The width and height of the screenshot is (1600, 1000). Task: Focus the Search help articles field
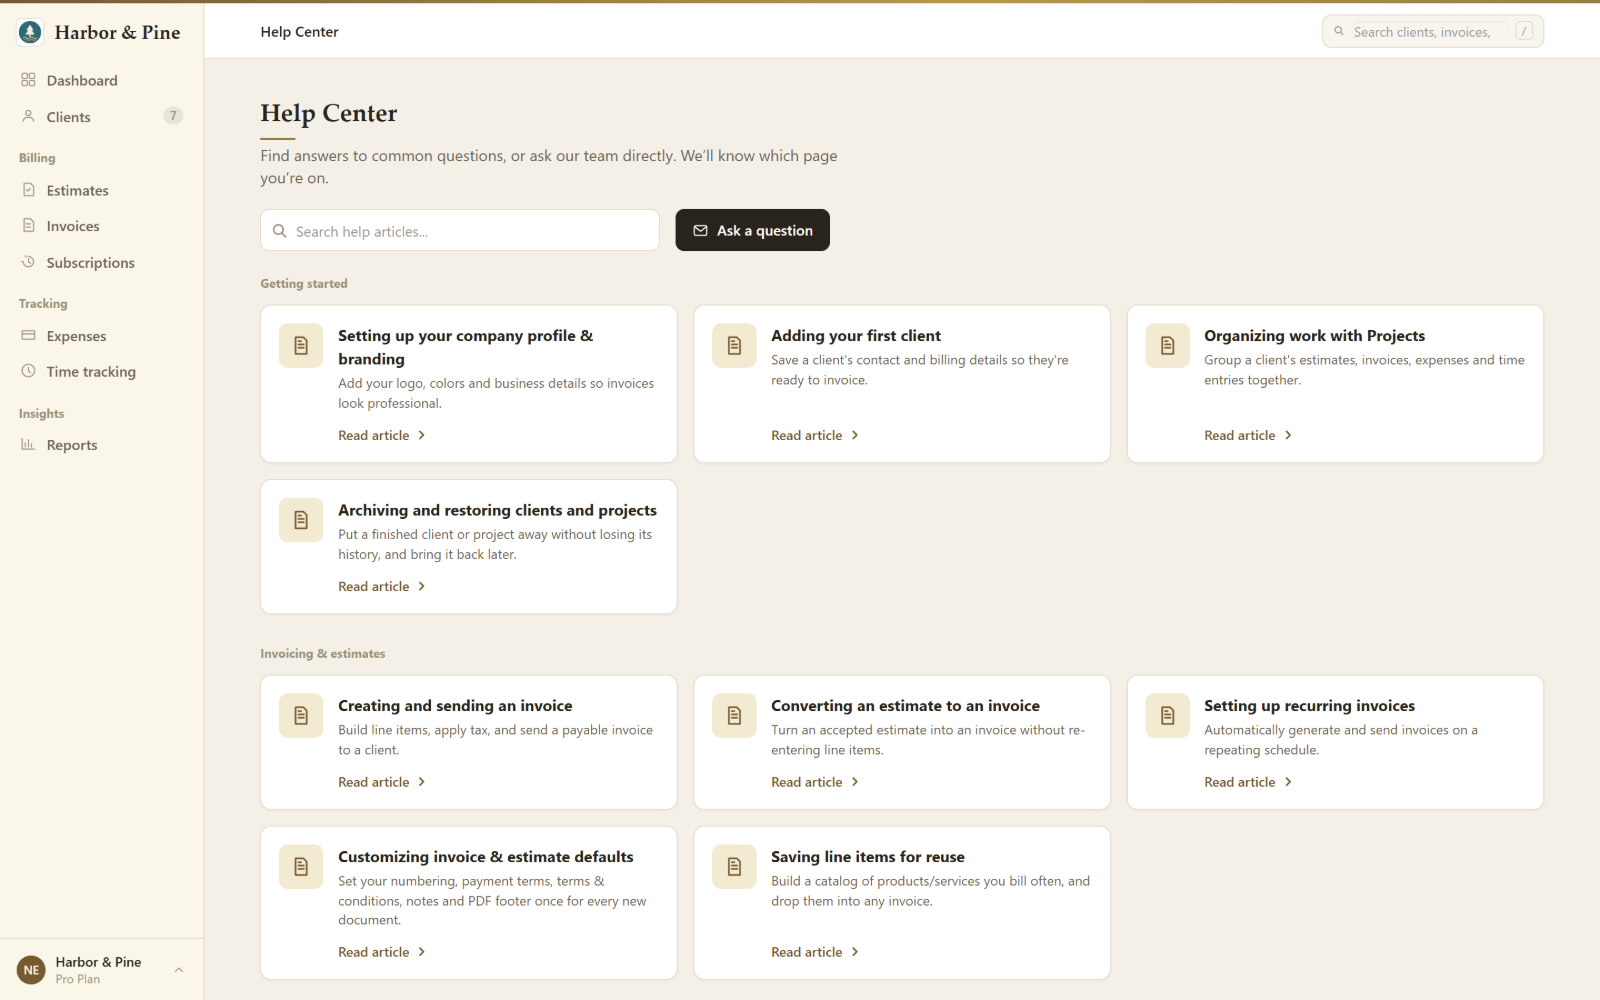tap(460, 231)
